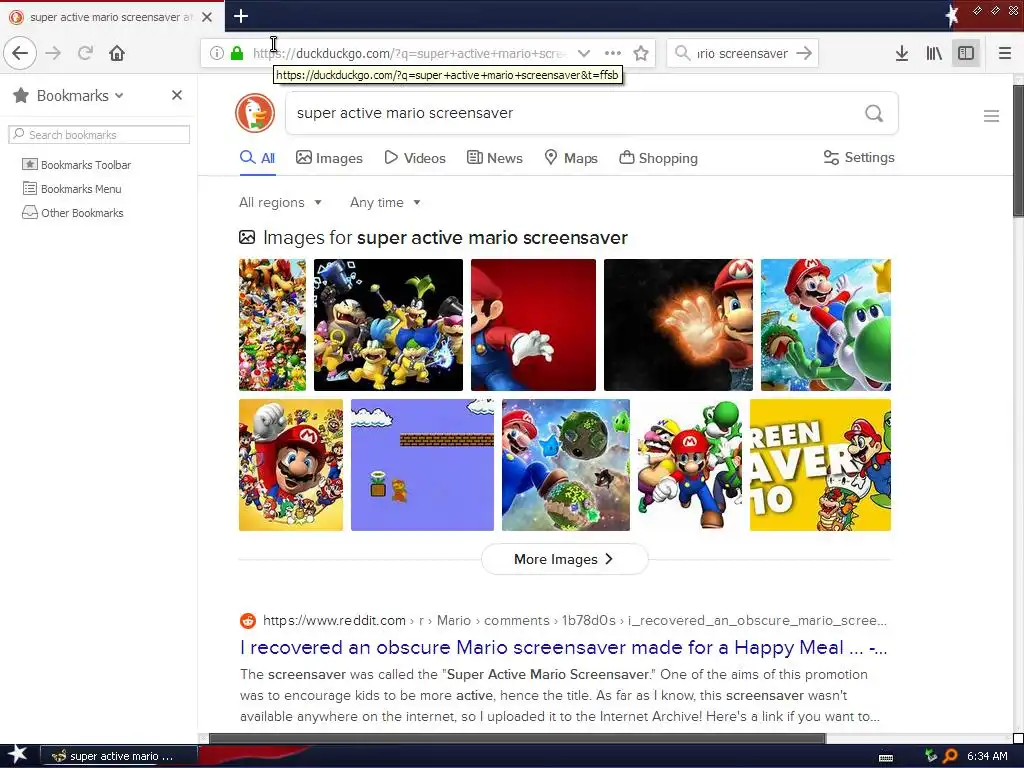Screen dimensions: 1024x768
Task: Open the taskbar start star icon
Action: point(18,755)
